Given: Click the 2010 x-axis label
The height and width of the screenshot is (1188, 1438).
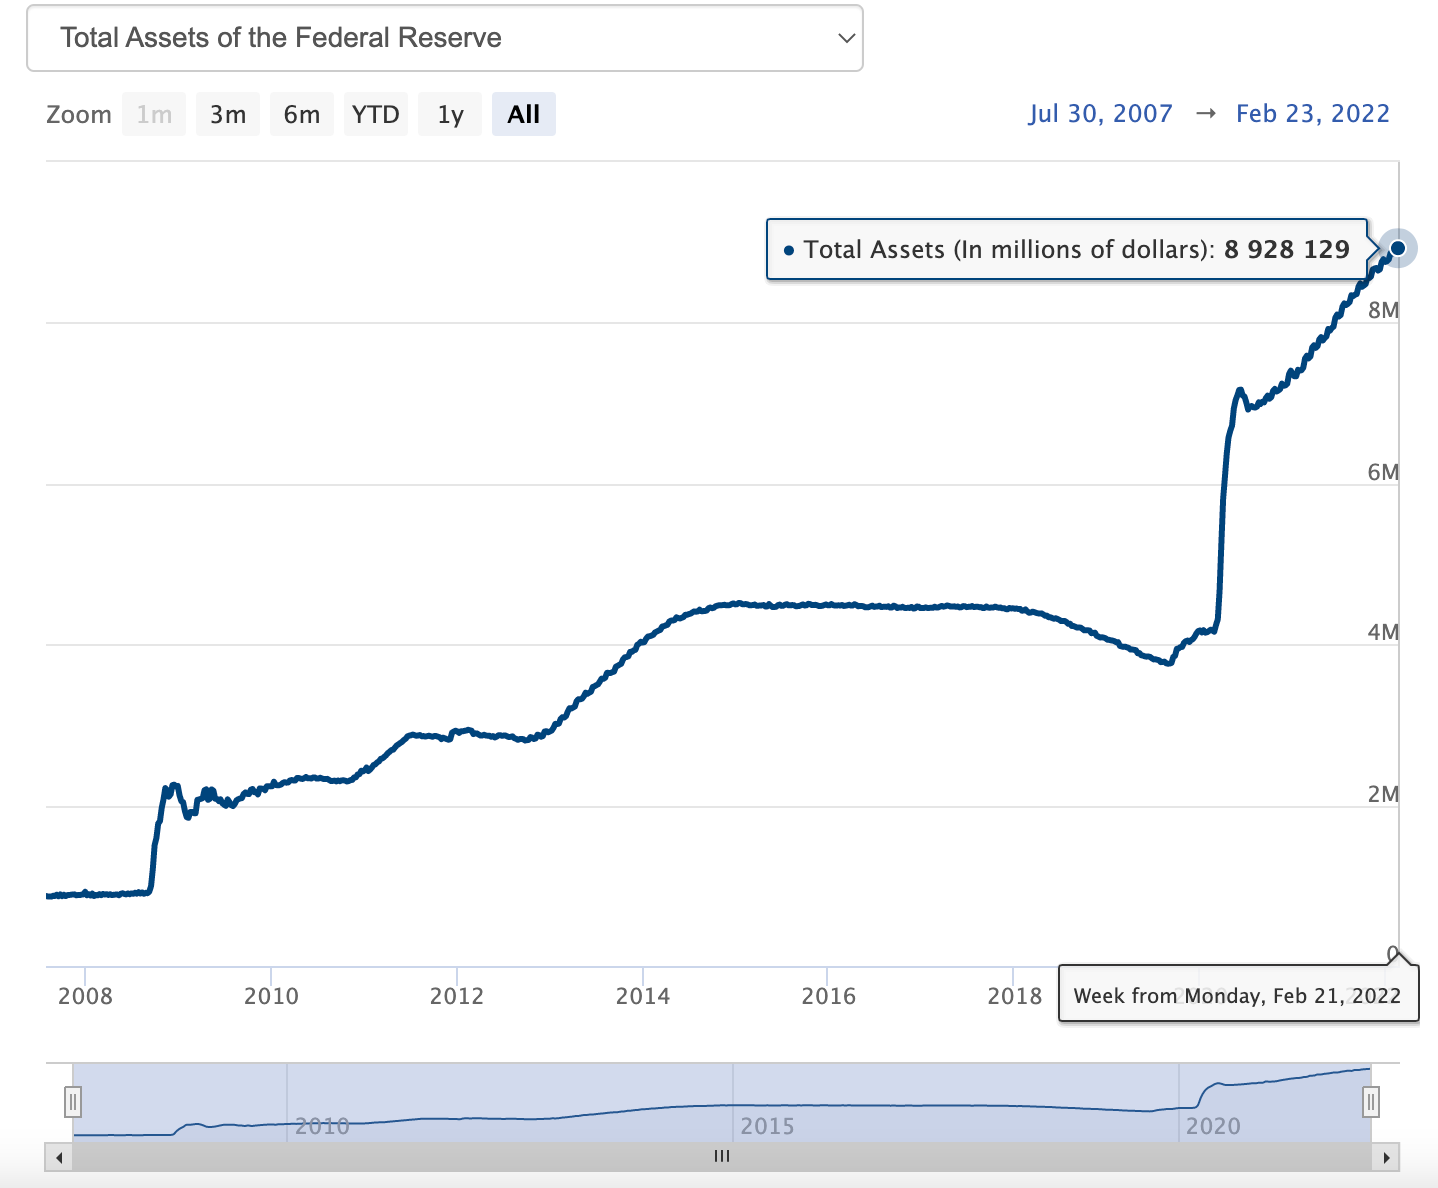Looking at the screenshot, I should [271, 996].
